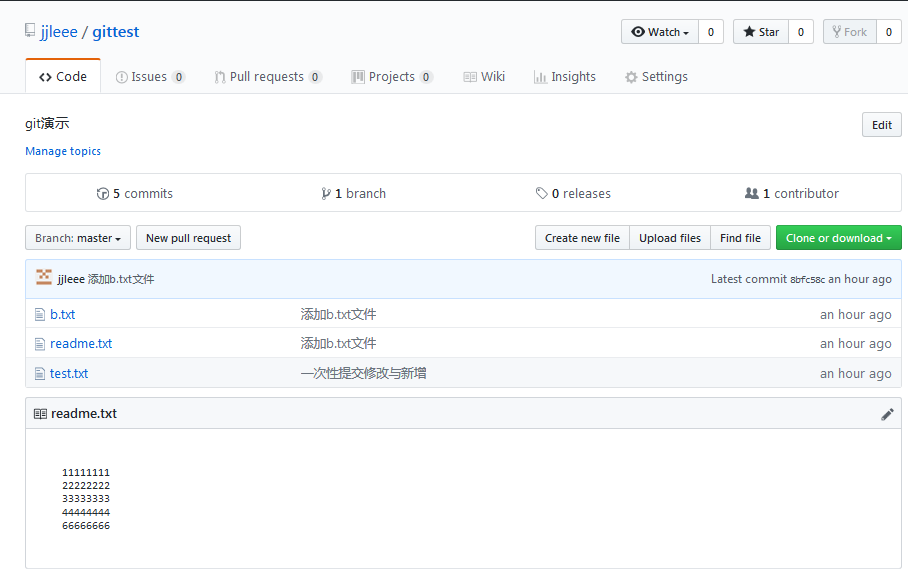Click the tag icon beside 0 releases
The height and width of the screenshot is (578, 908).
541,193
